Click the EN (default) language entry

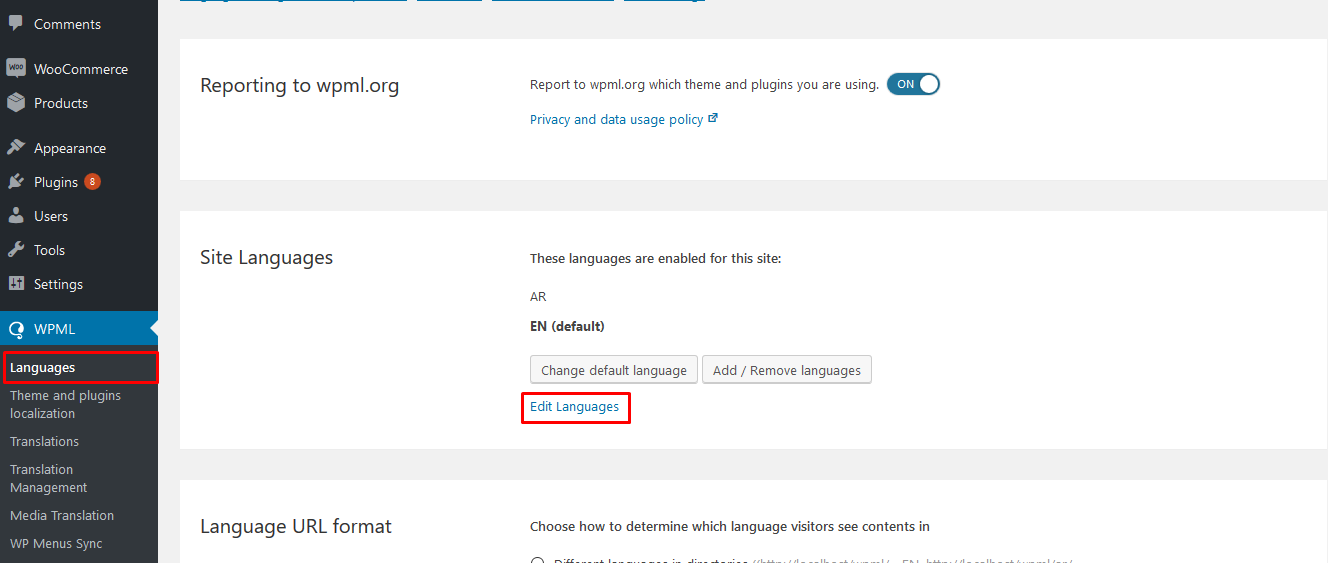click(567, 326)
